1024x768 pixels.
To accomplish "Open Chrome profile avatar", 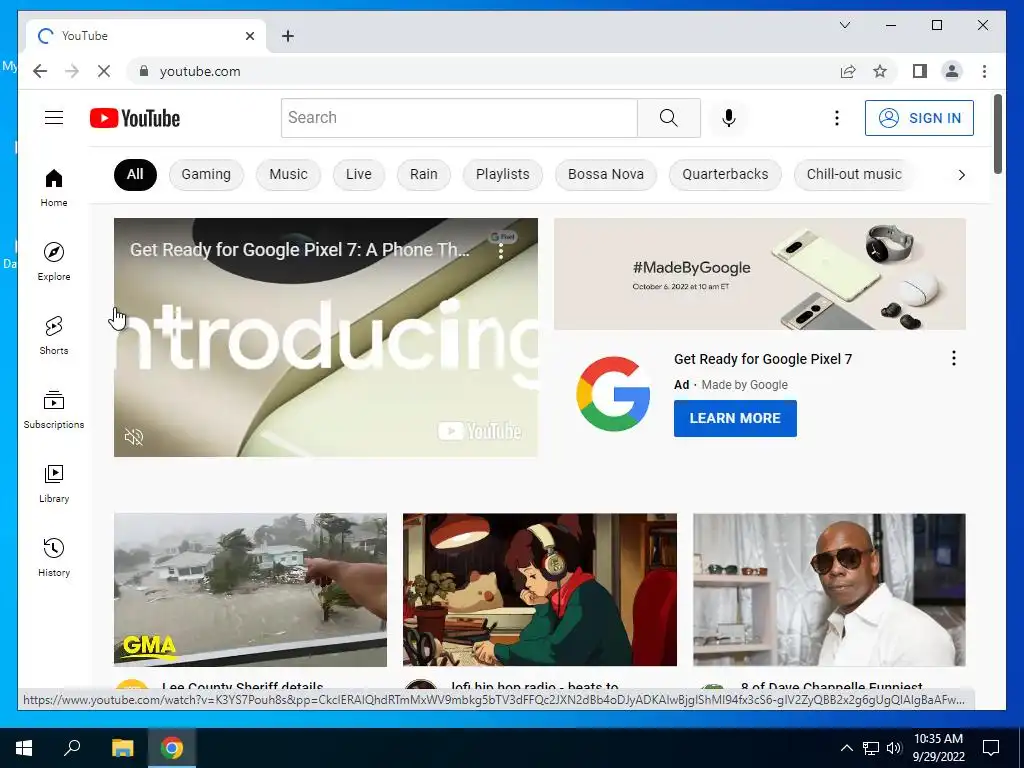I will 952,71.
